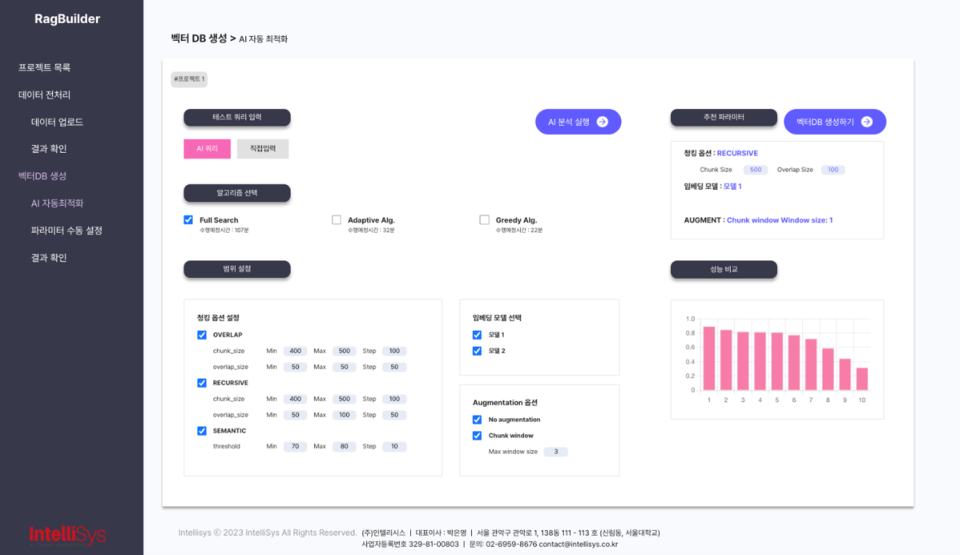Screen dimensions: 960x555
Task: Click the arrow icon on 벡터DB 생성하기
Action: click(x=867, y=122)
